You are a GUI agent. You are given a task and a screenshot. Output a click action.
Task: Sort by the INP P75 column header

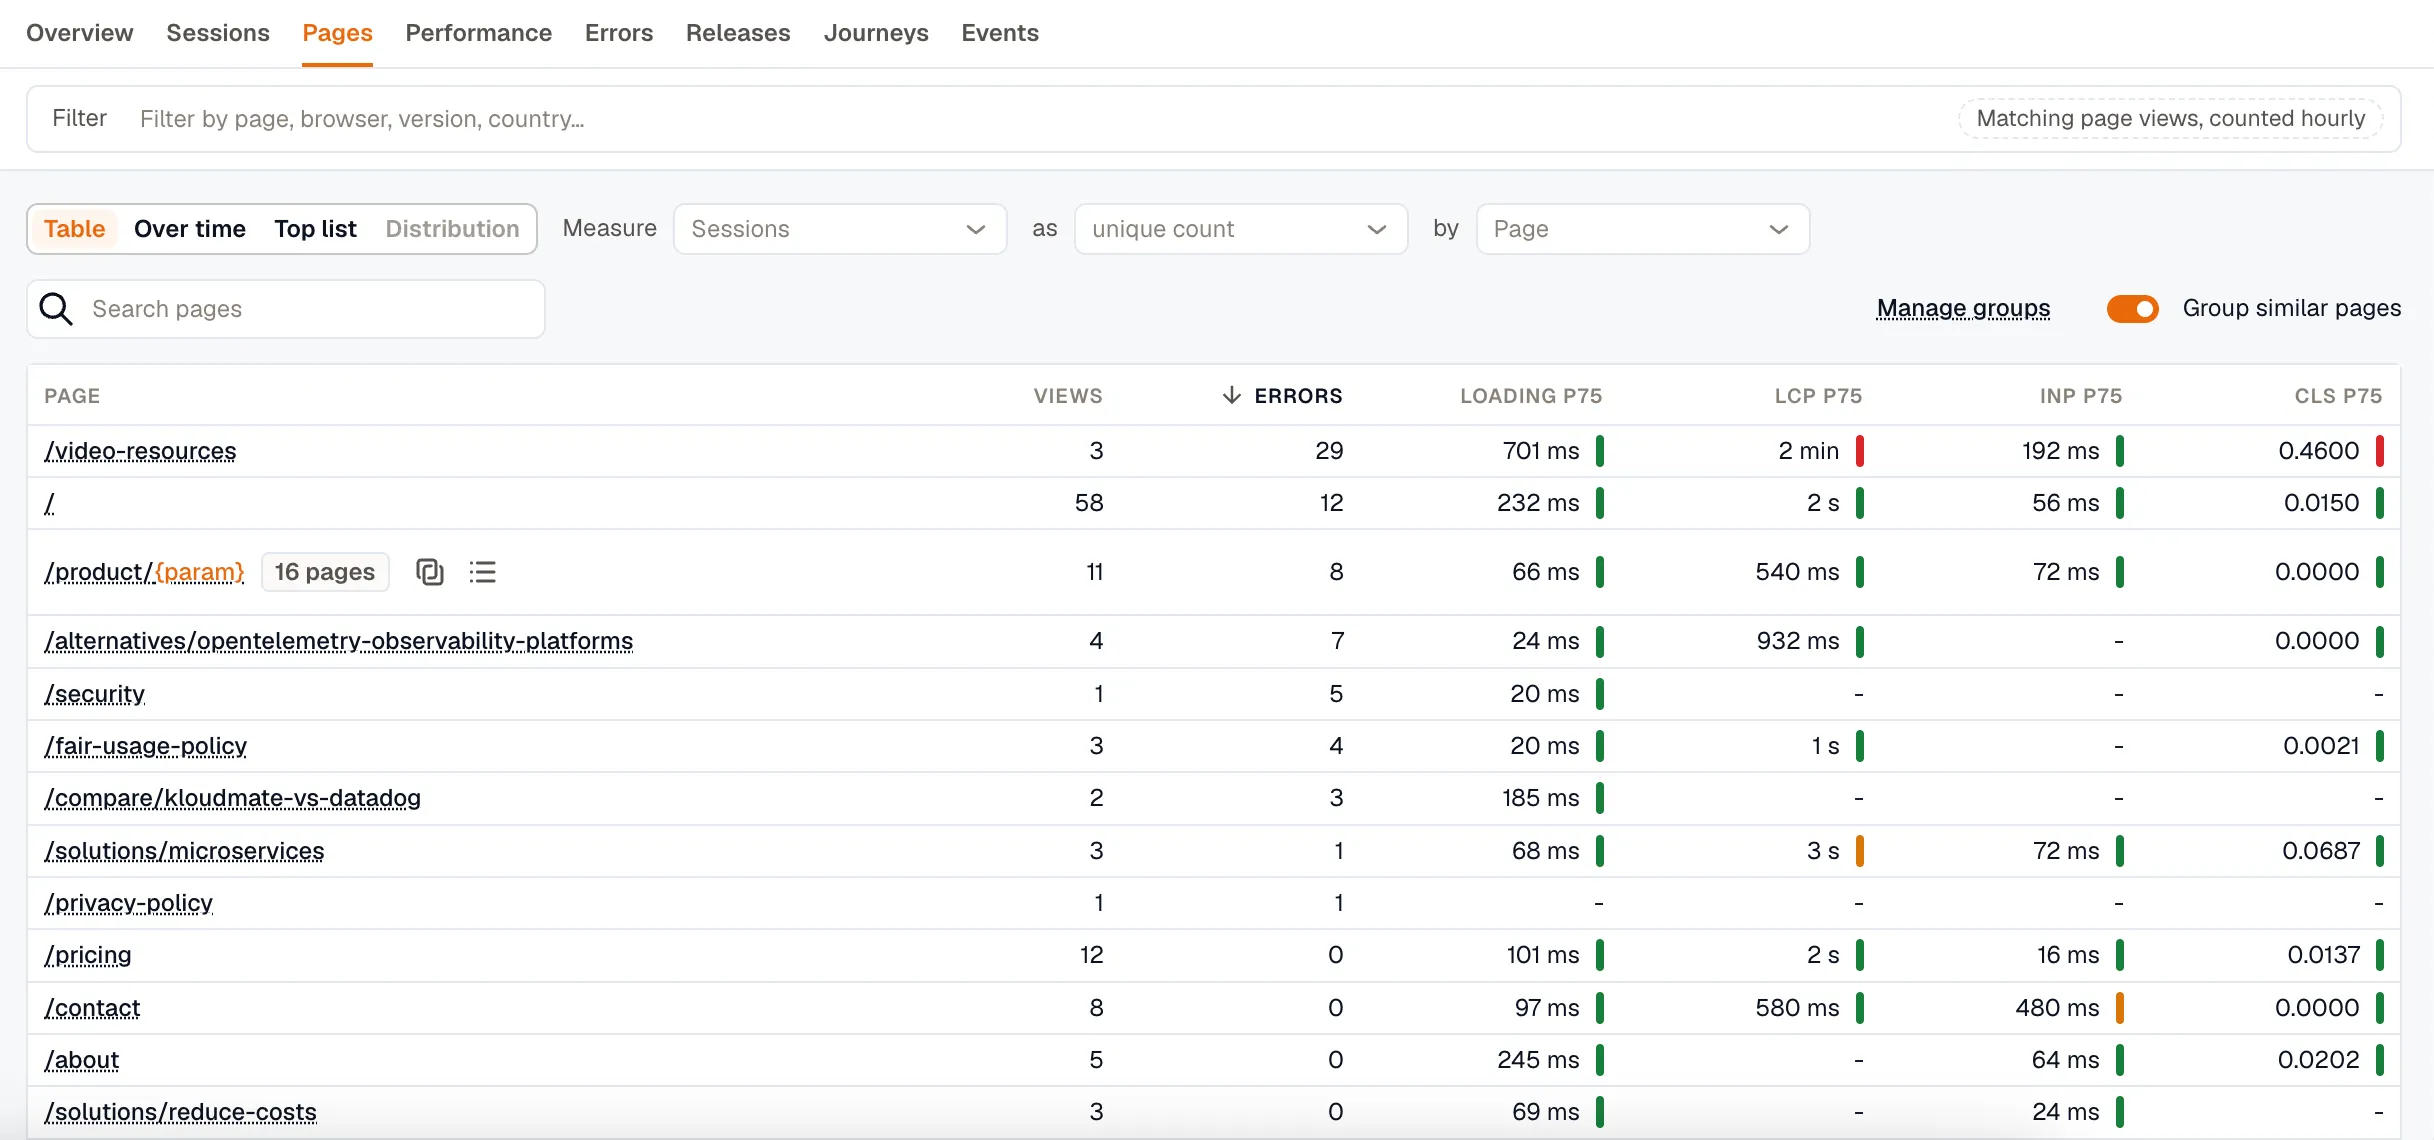(2081, 396)
